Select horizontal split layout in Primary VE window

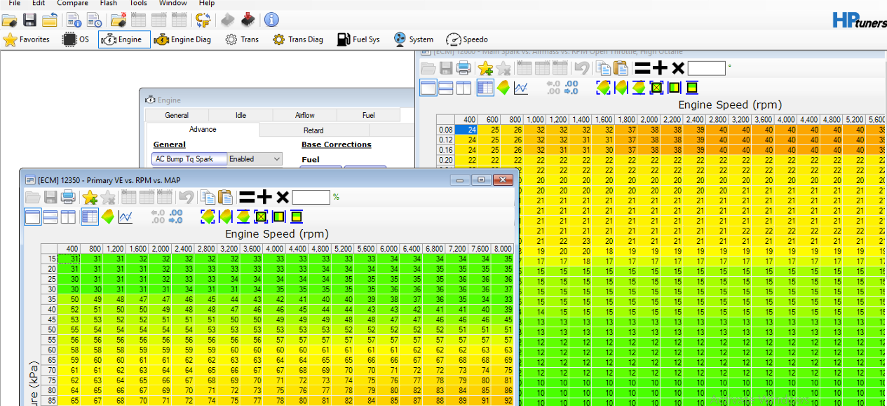[x=51, y=217]
